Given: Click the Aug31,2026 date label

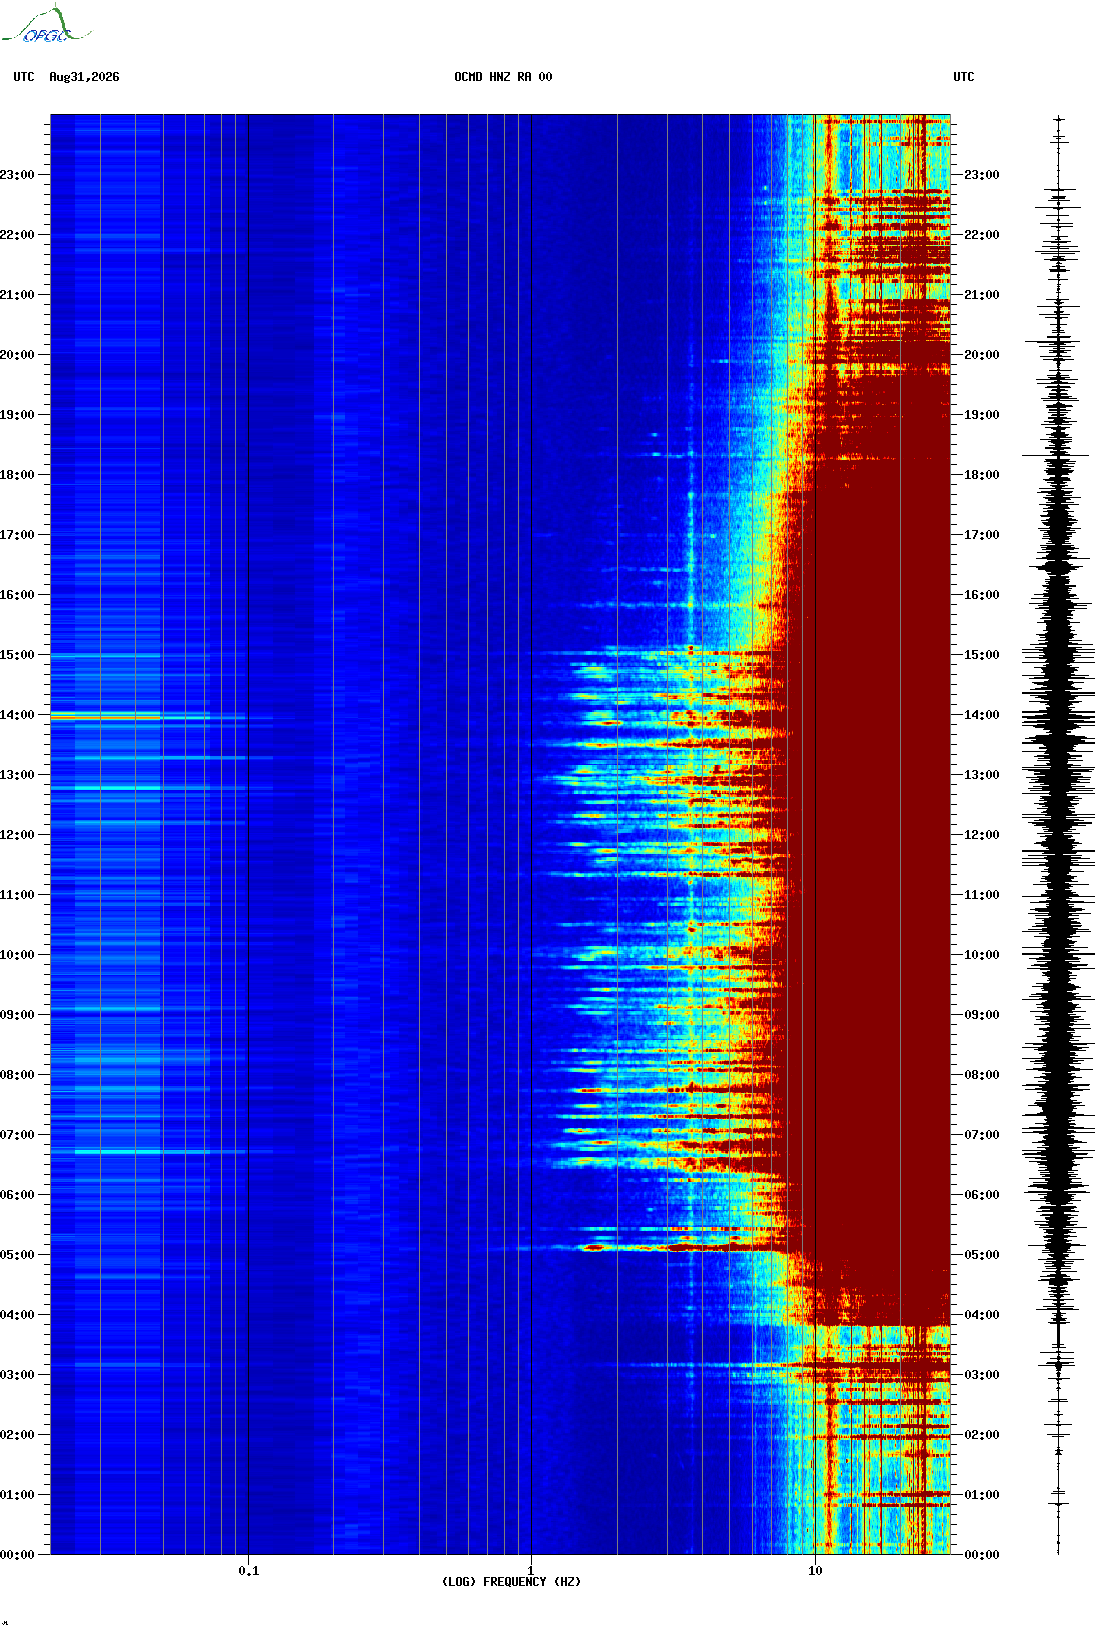Looking at the screenshot, I should 84,77.
